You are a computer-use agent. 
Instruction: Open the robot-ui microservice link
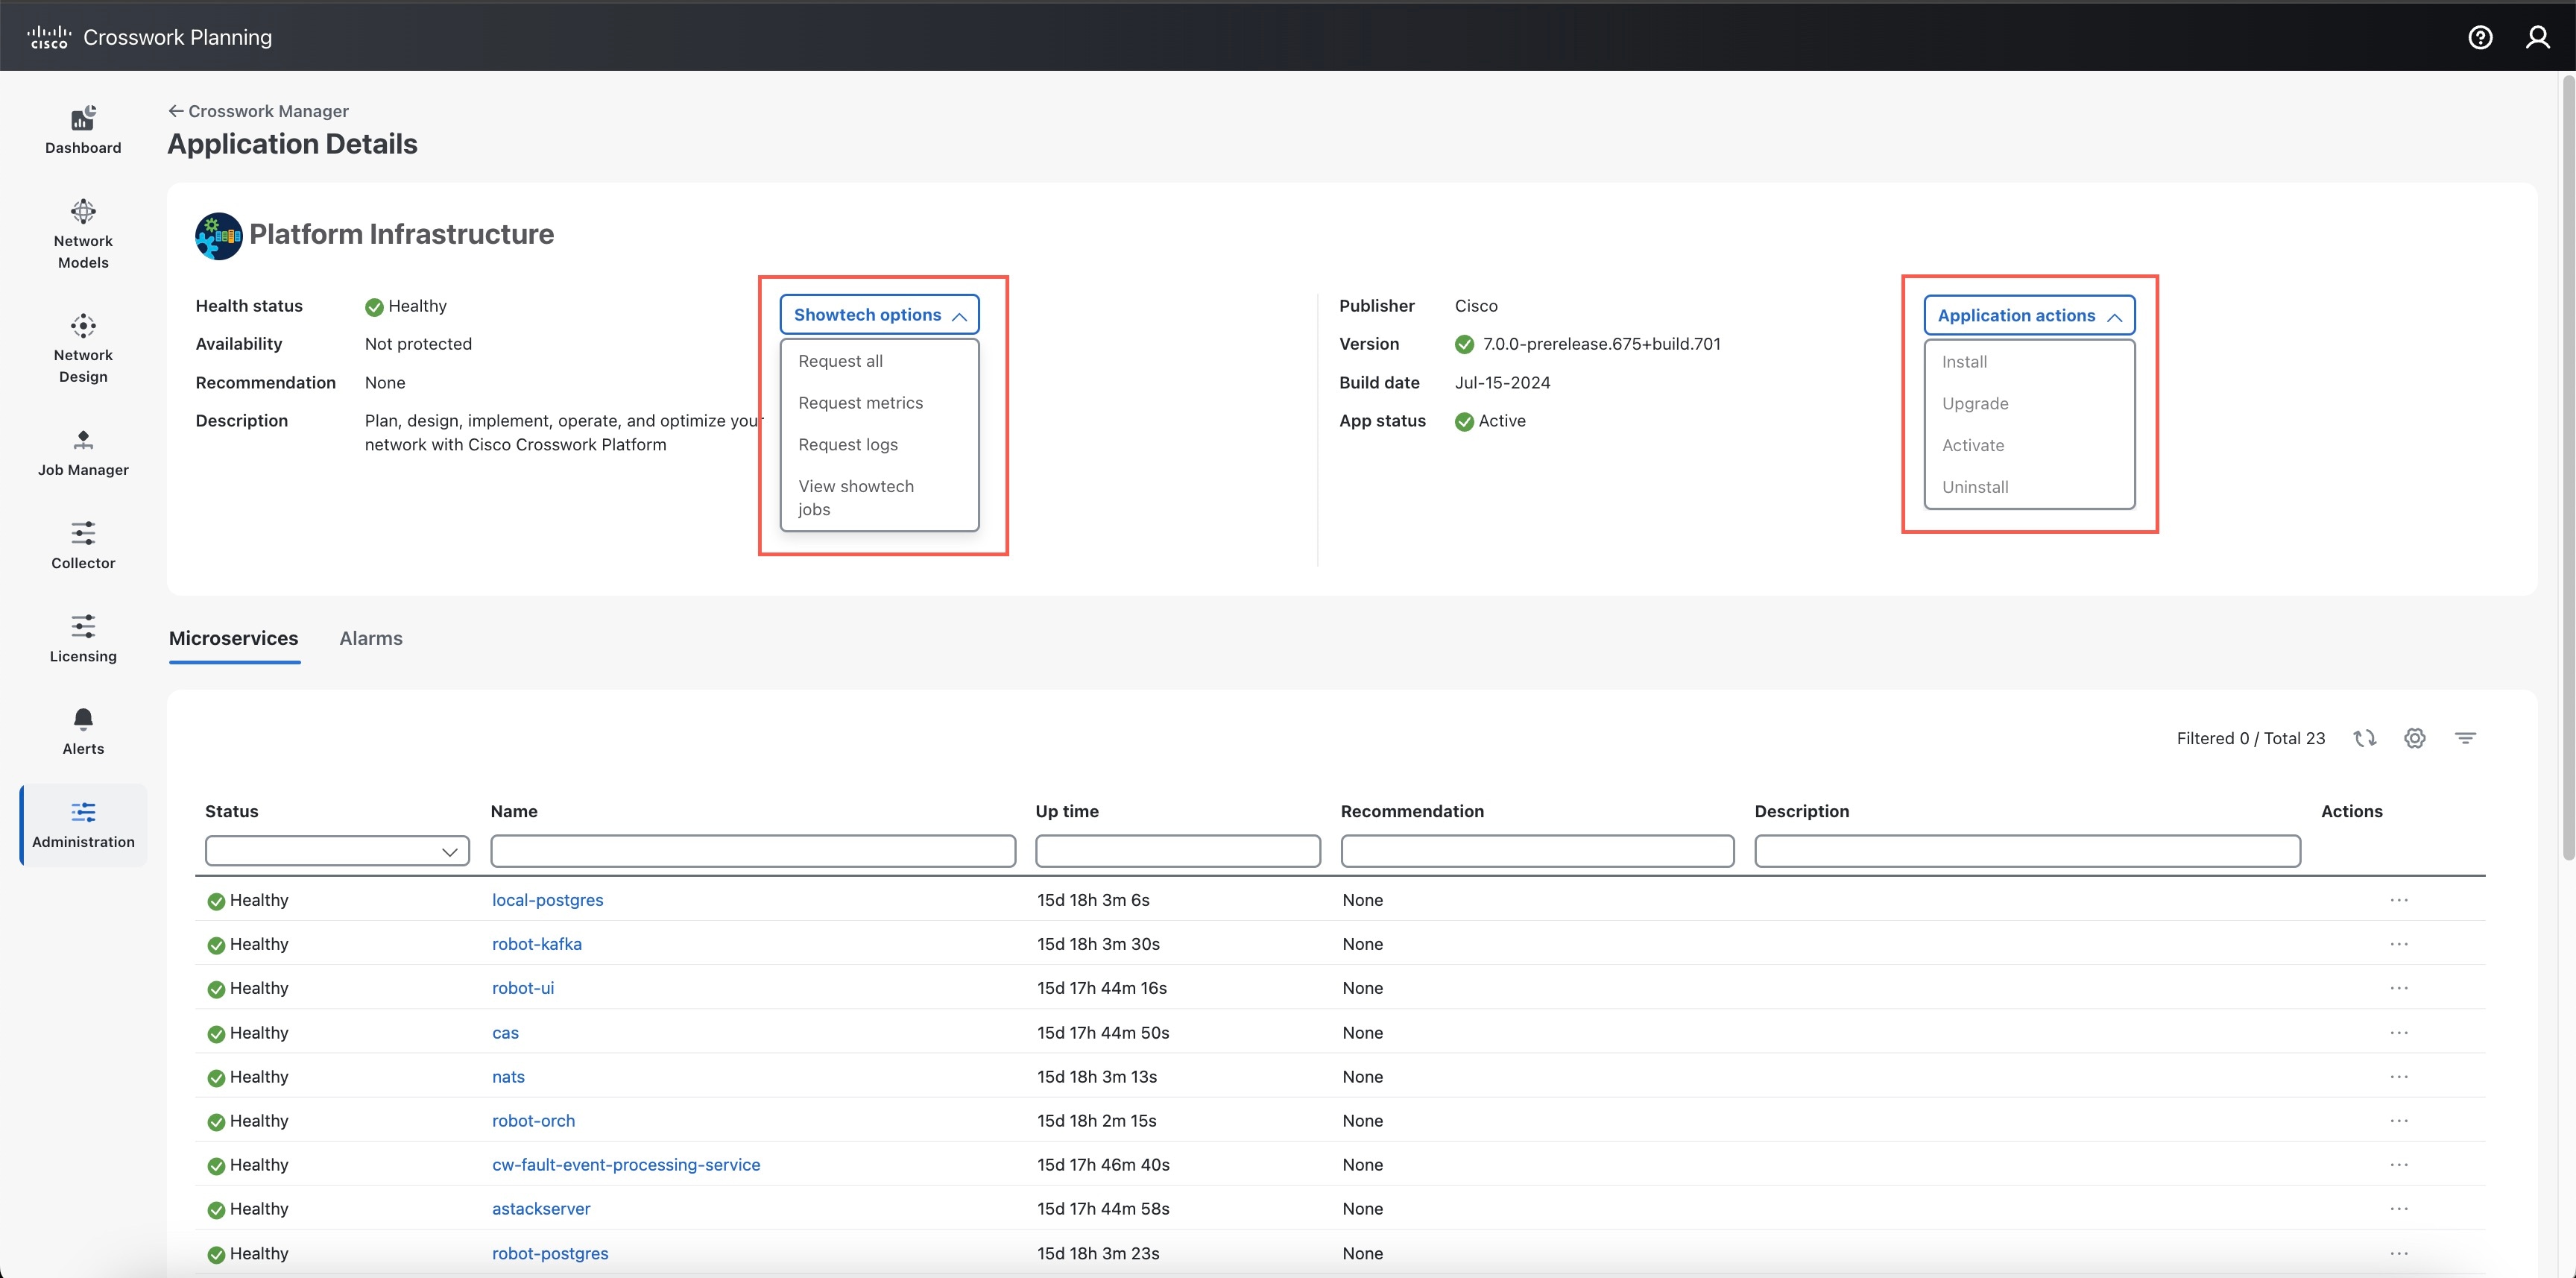click(x=523, y=988)
